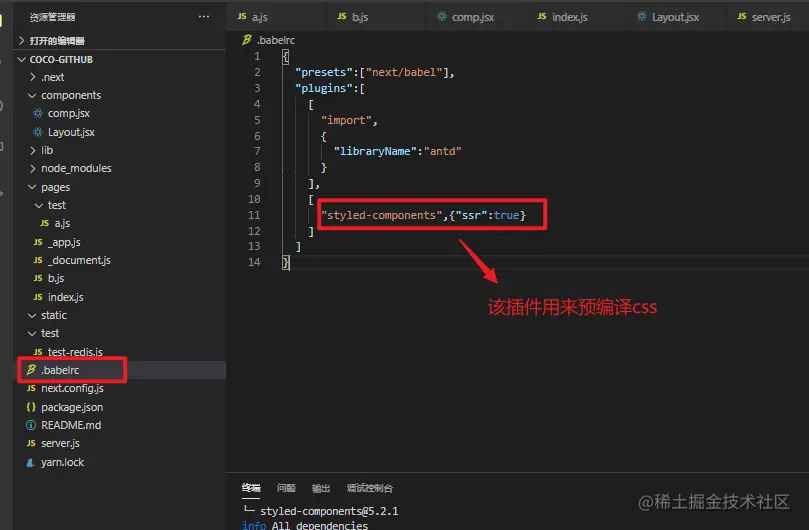809x530 pixels.
Task: Open test-redis.js from the file tree
Action: pyautogui.click(x=75, y=351)
